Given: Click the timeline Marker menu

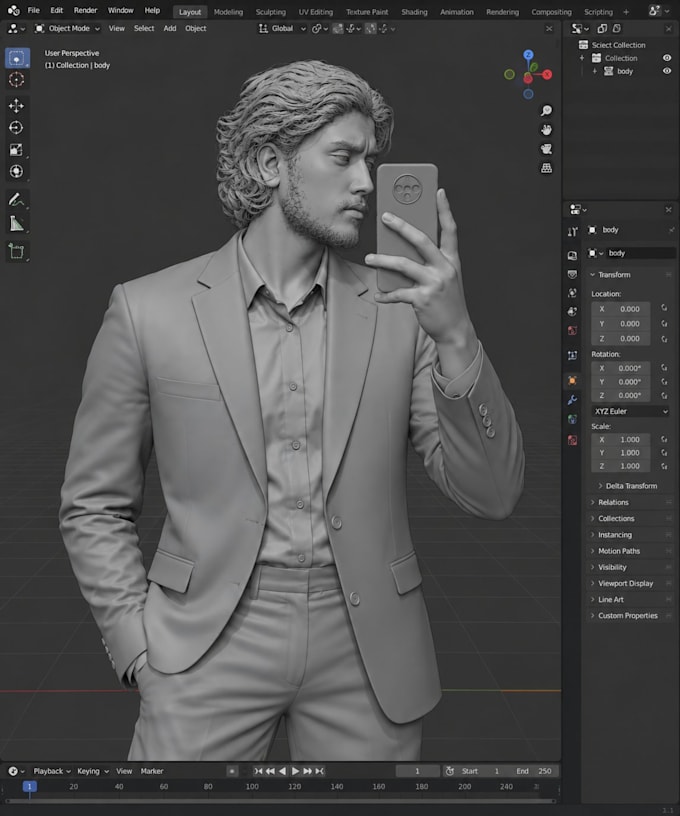Looking at the screenshot, I should [152, 771].
